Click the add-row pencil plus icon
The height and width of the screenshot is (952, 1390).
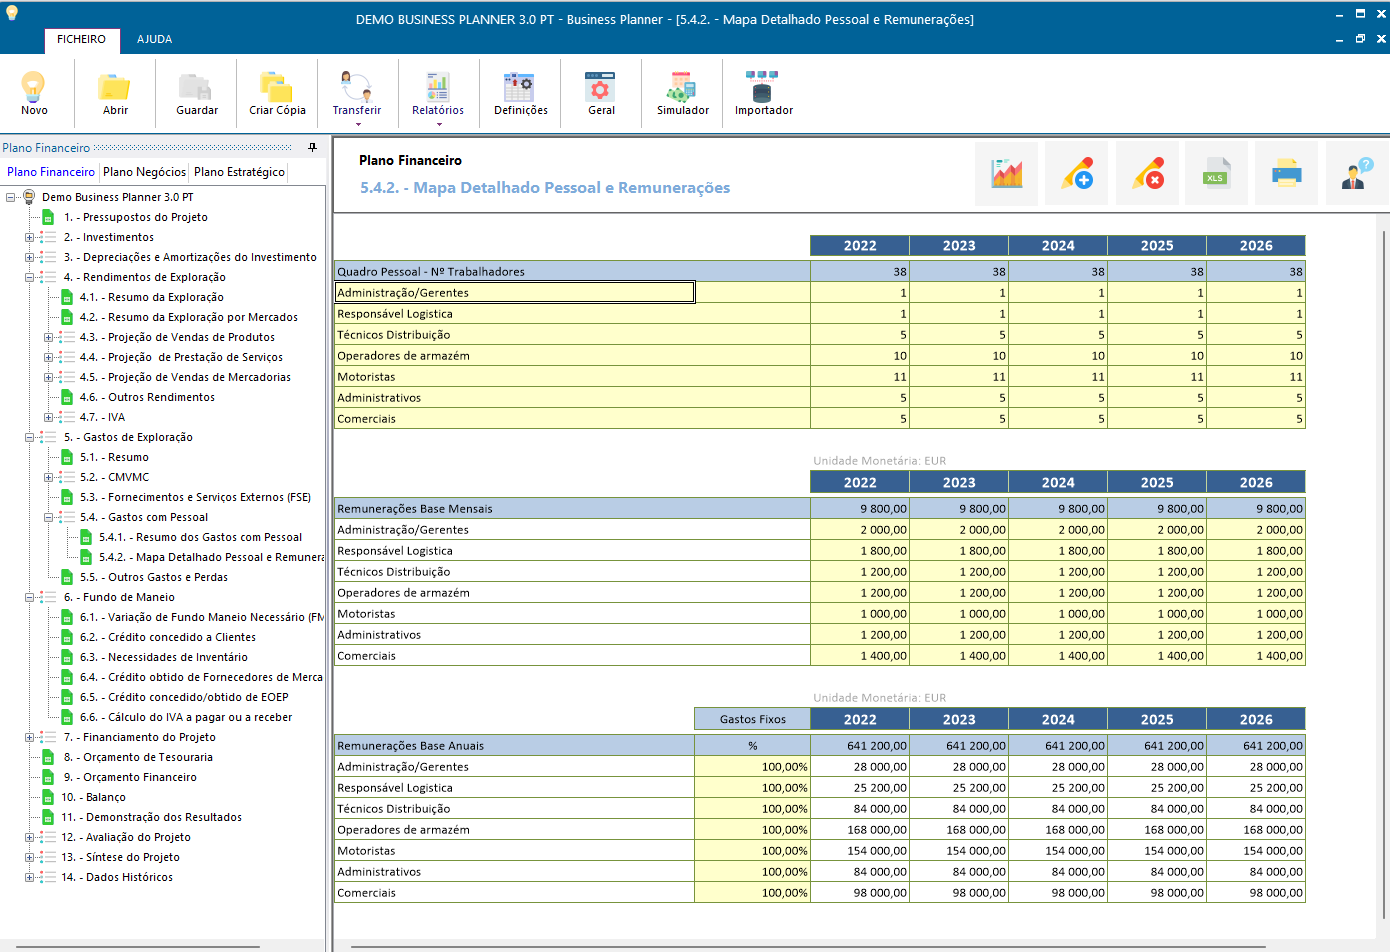click(1077, 174)
